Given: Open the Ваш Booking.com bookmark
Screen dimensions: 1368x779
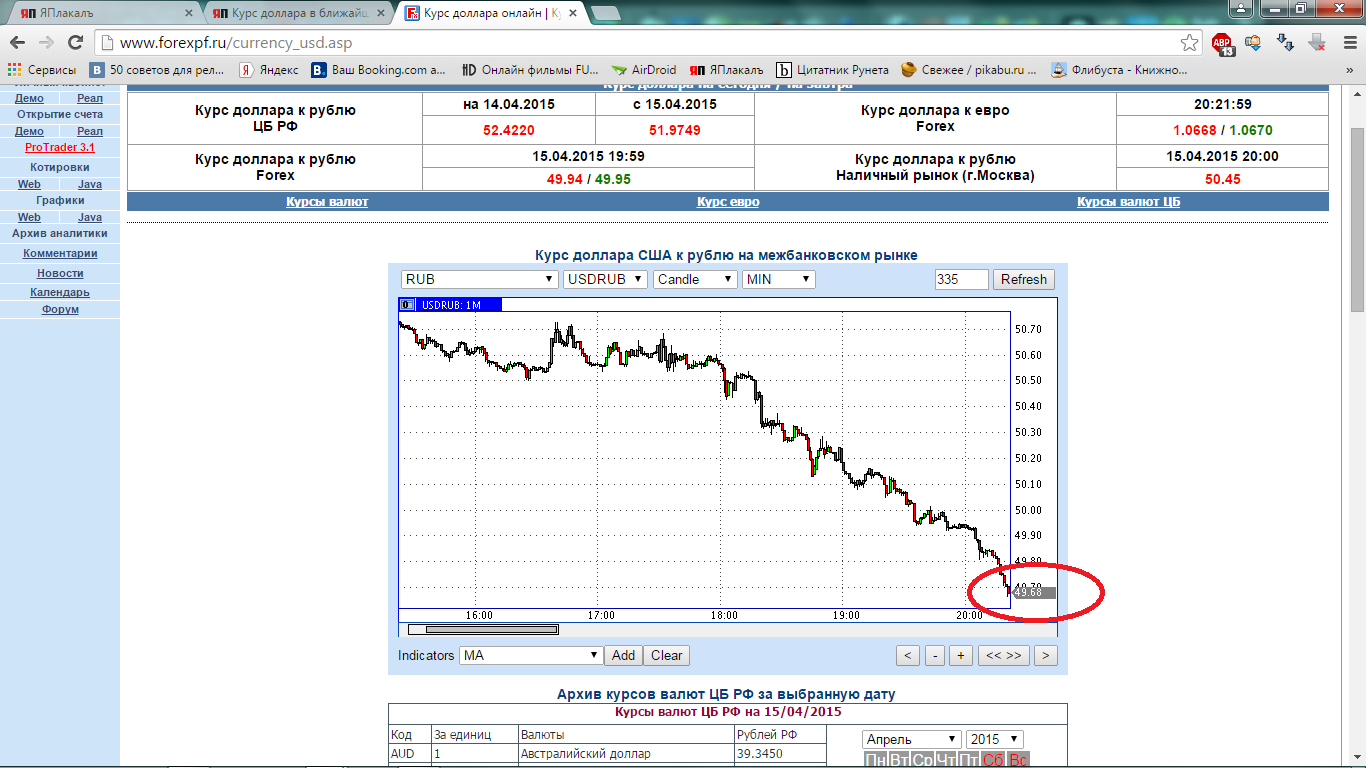Looking at the screenshot, I should click(x=378, y=70).
